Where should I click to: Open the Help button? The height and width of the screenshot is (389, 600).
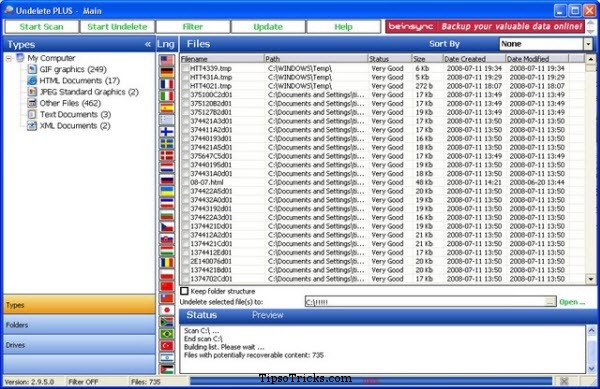(343, 27)
